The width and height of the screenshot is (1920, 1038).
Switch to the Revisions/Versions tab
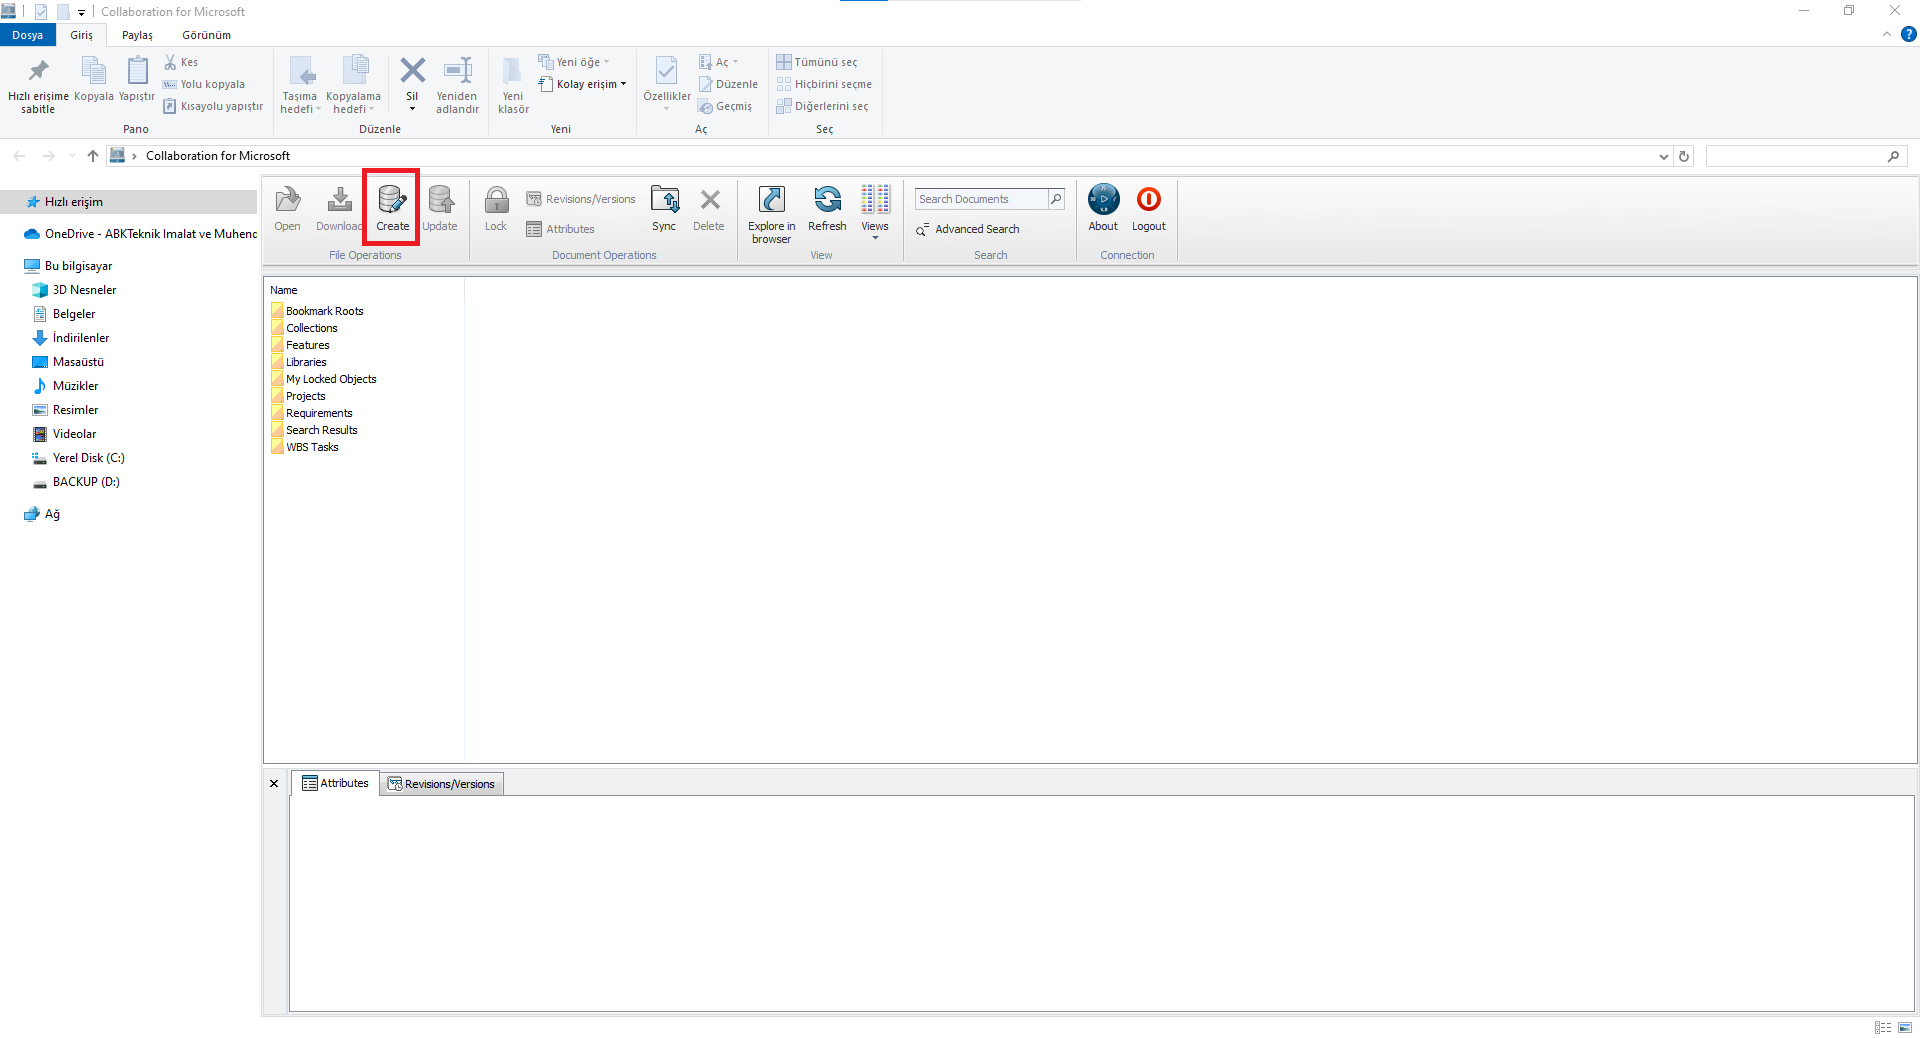click(441, 784)
